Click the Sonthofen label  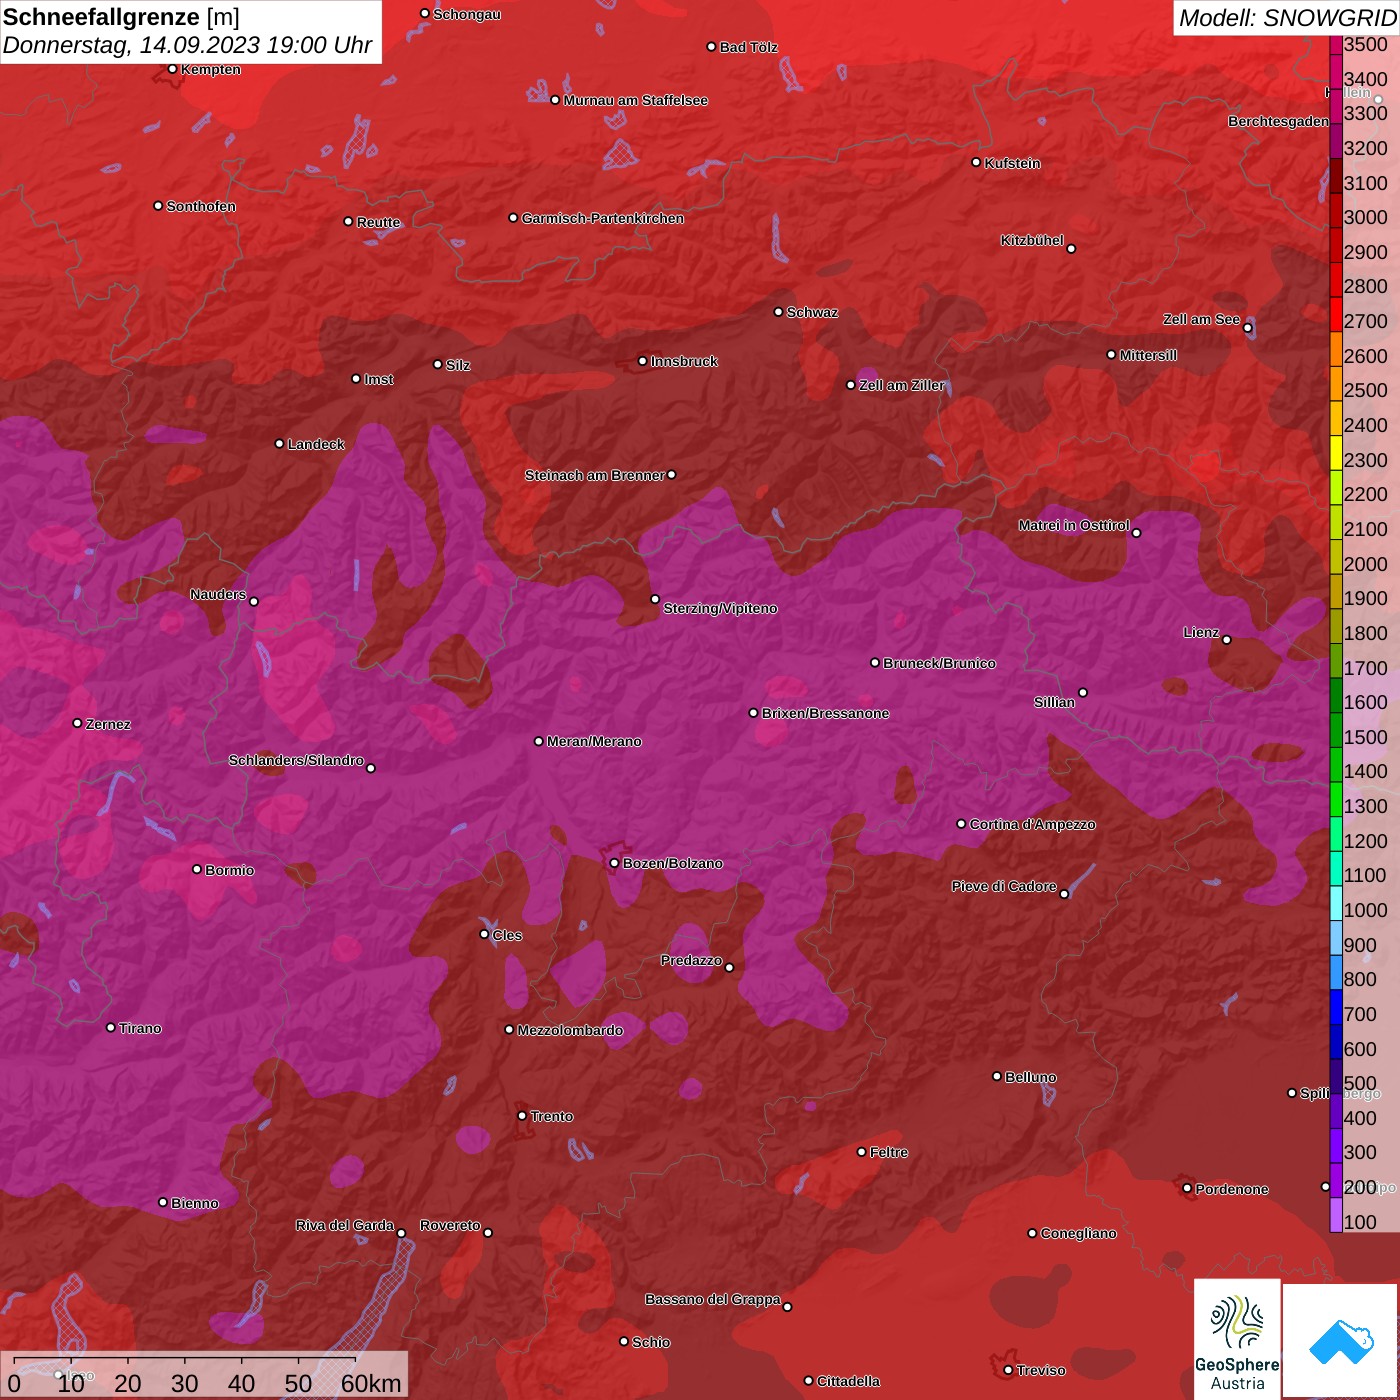coord(201,206)
